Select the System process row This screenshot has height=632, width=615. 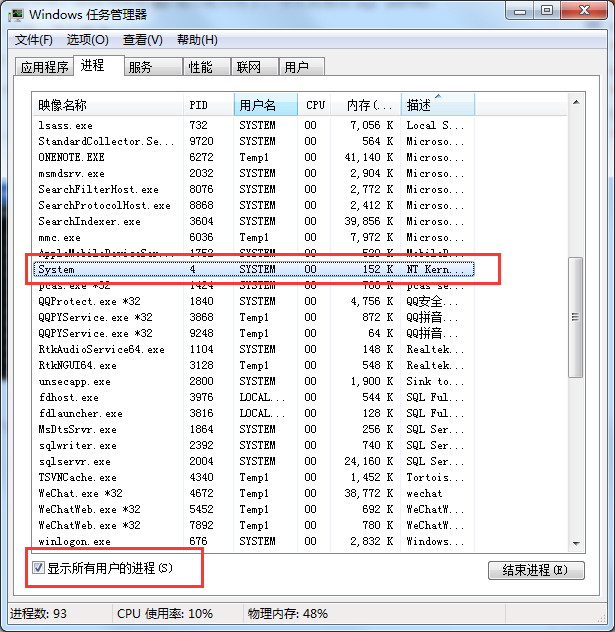[254, 269]
